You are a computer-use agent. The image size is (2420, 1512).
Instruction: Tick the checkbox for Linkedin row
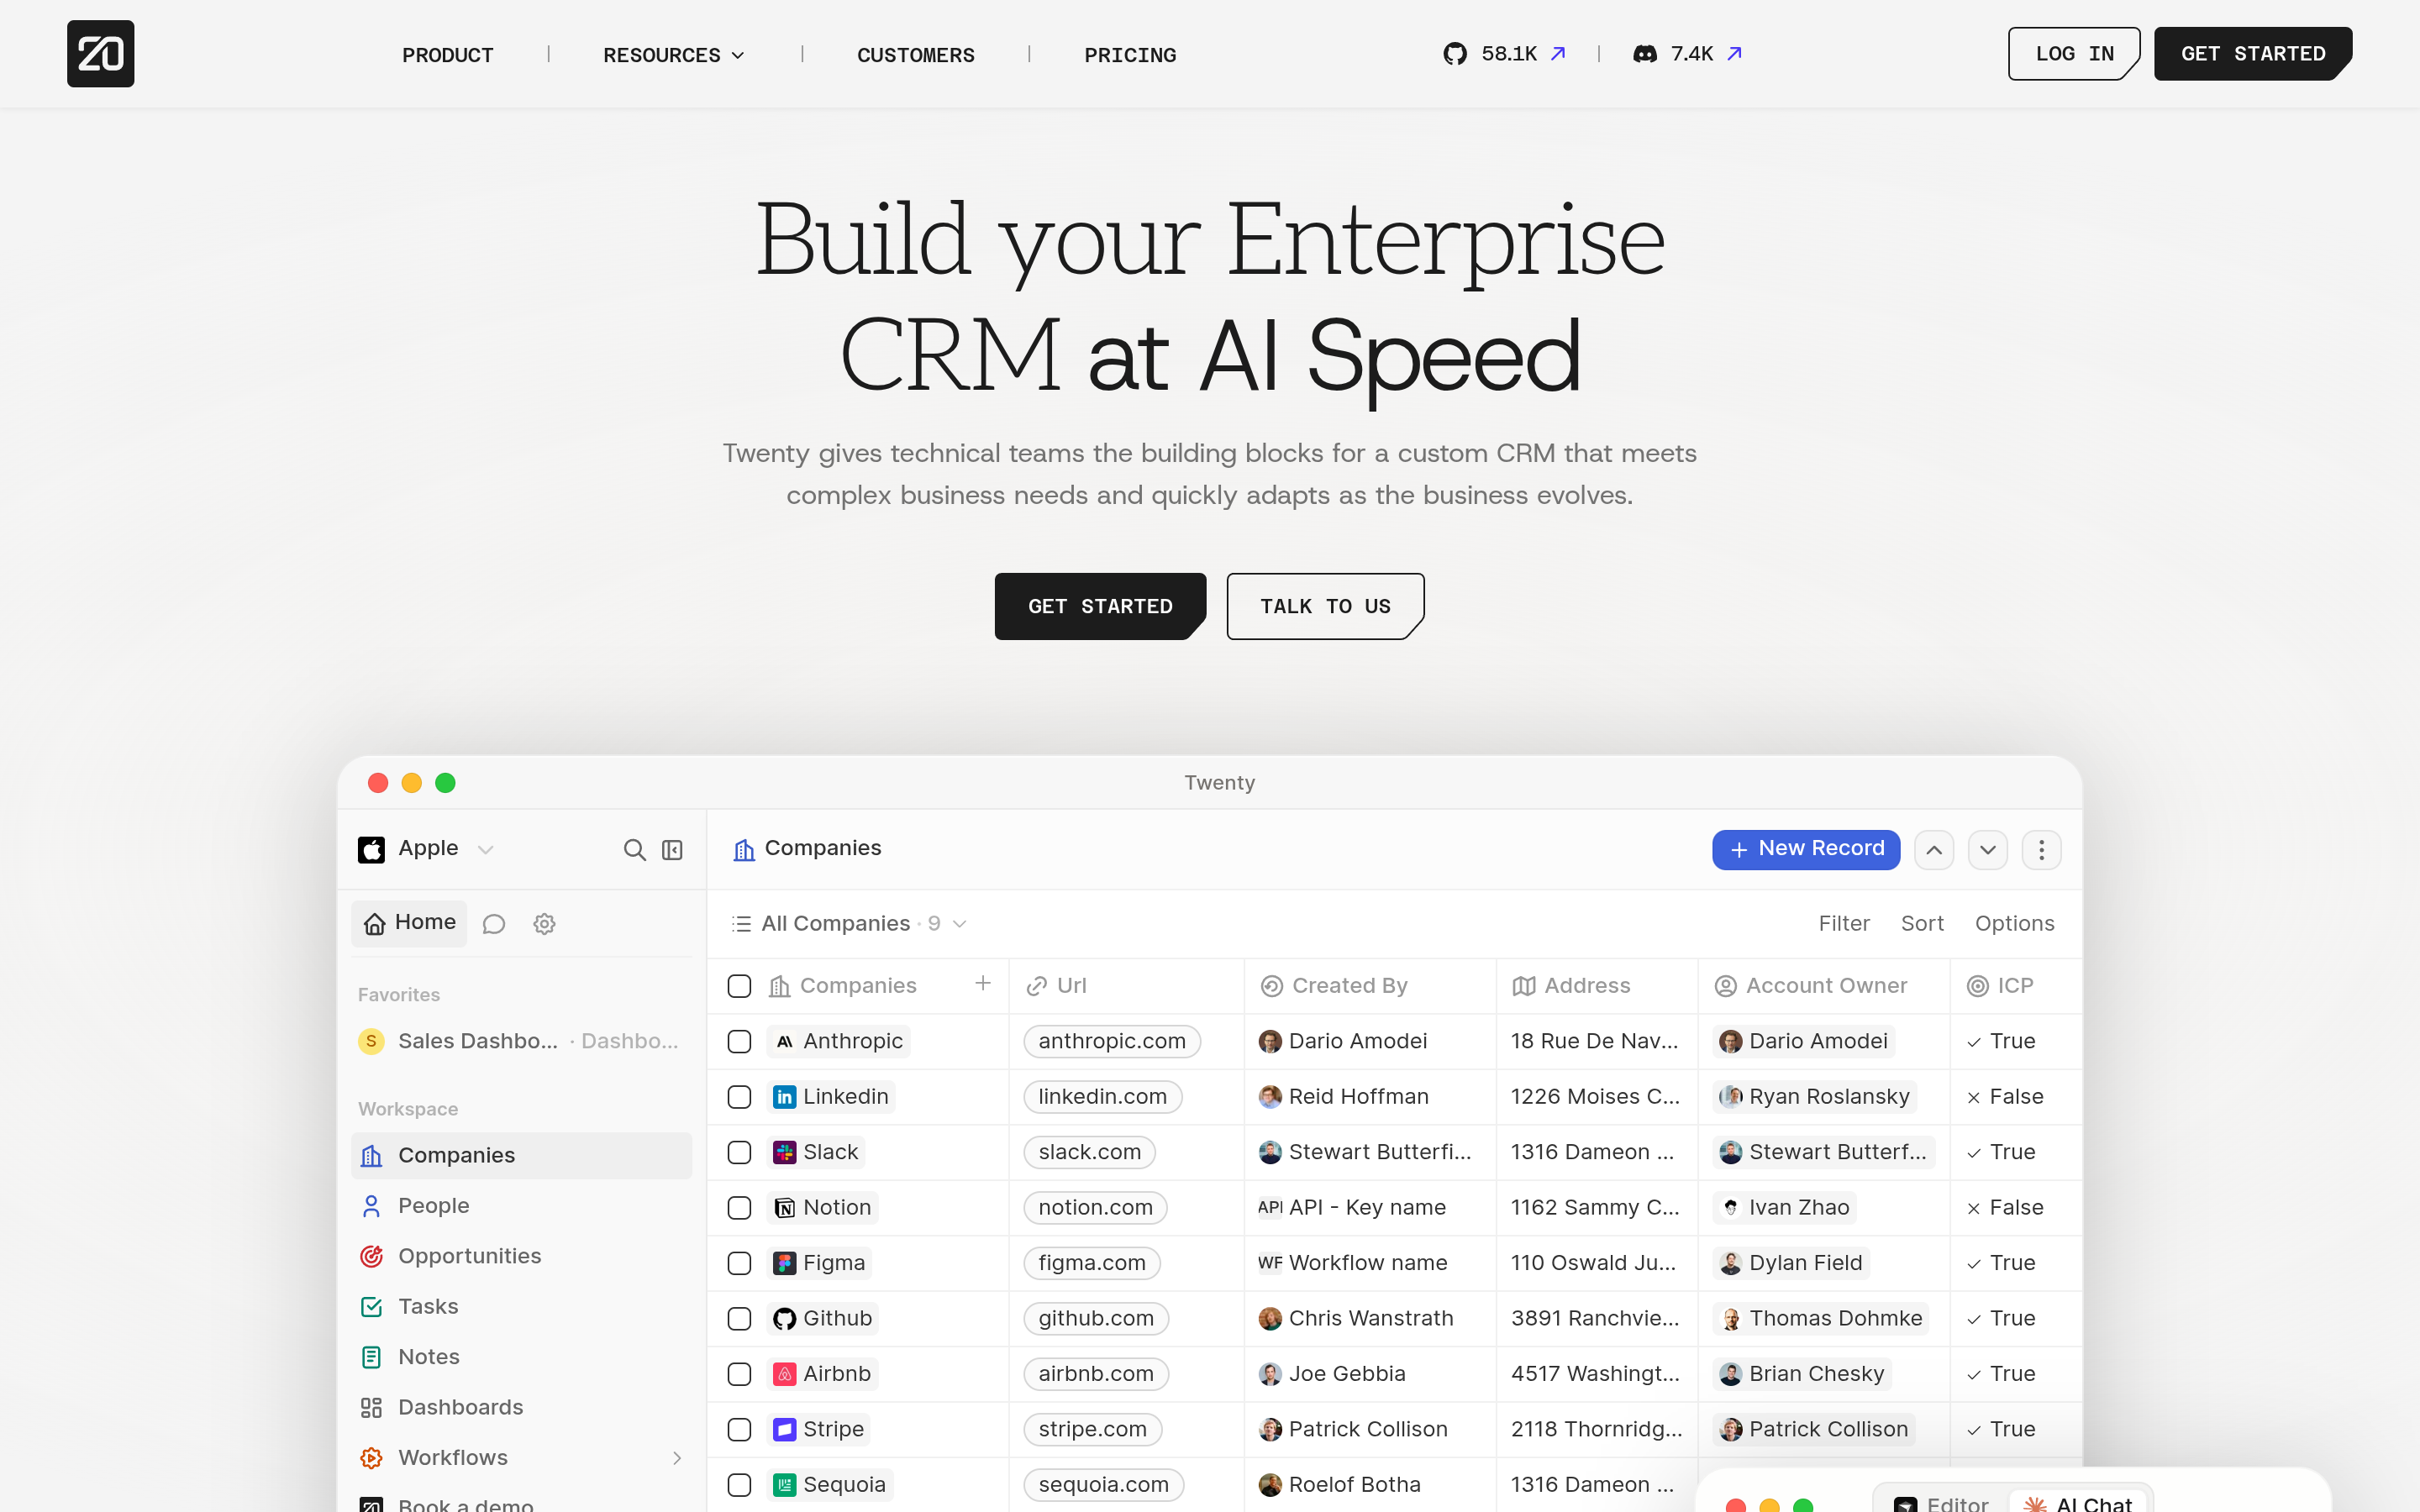(x=739, y=1097)
